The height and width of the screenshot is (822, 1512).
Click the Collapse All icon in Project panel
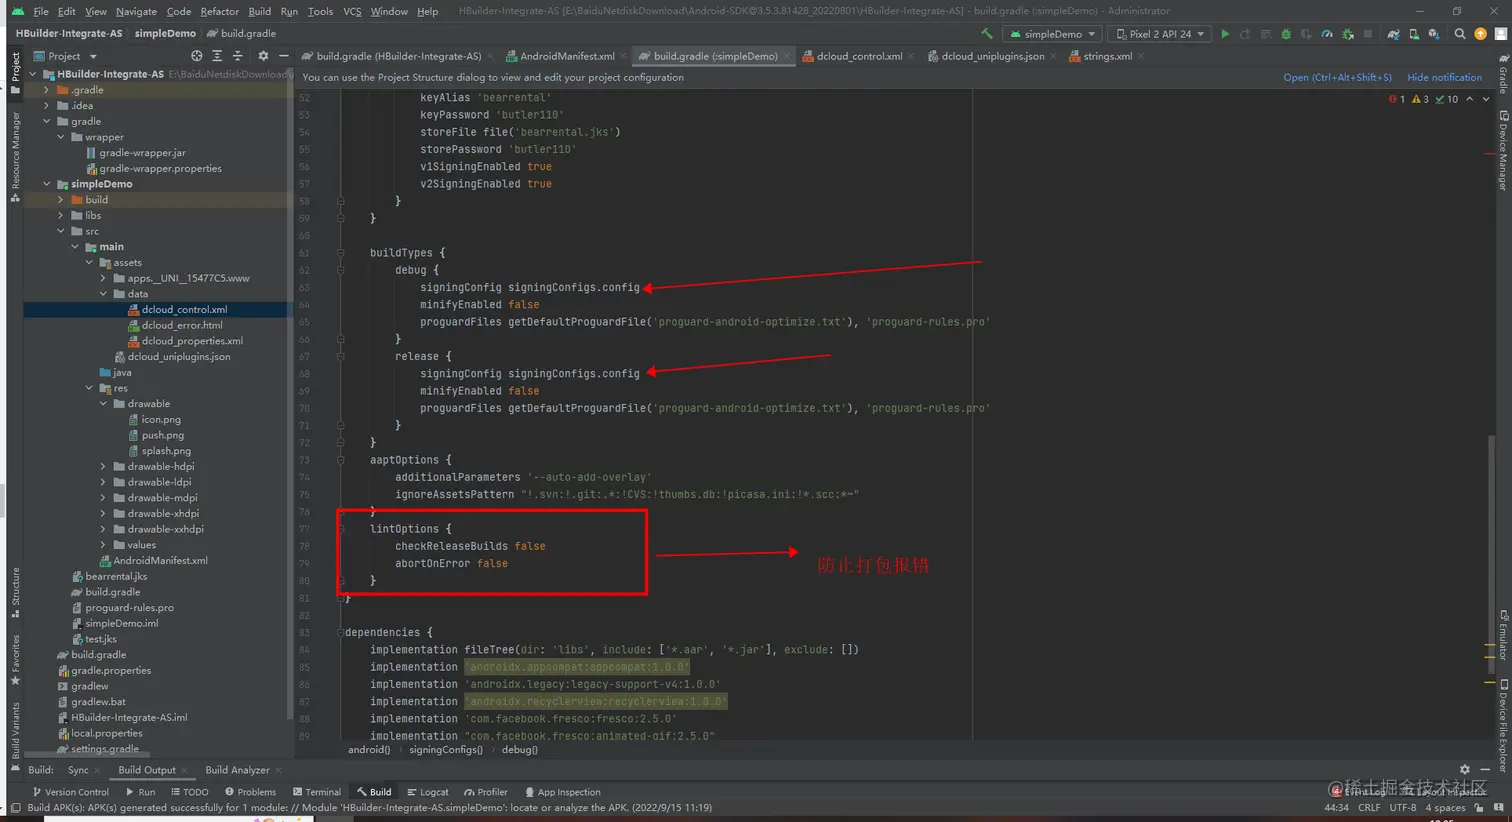[x=237, y=56]
